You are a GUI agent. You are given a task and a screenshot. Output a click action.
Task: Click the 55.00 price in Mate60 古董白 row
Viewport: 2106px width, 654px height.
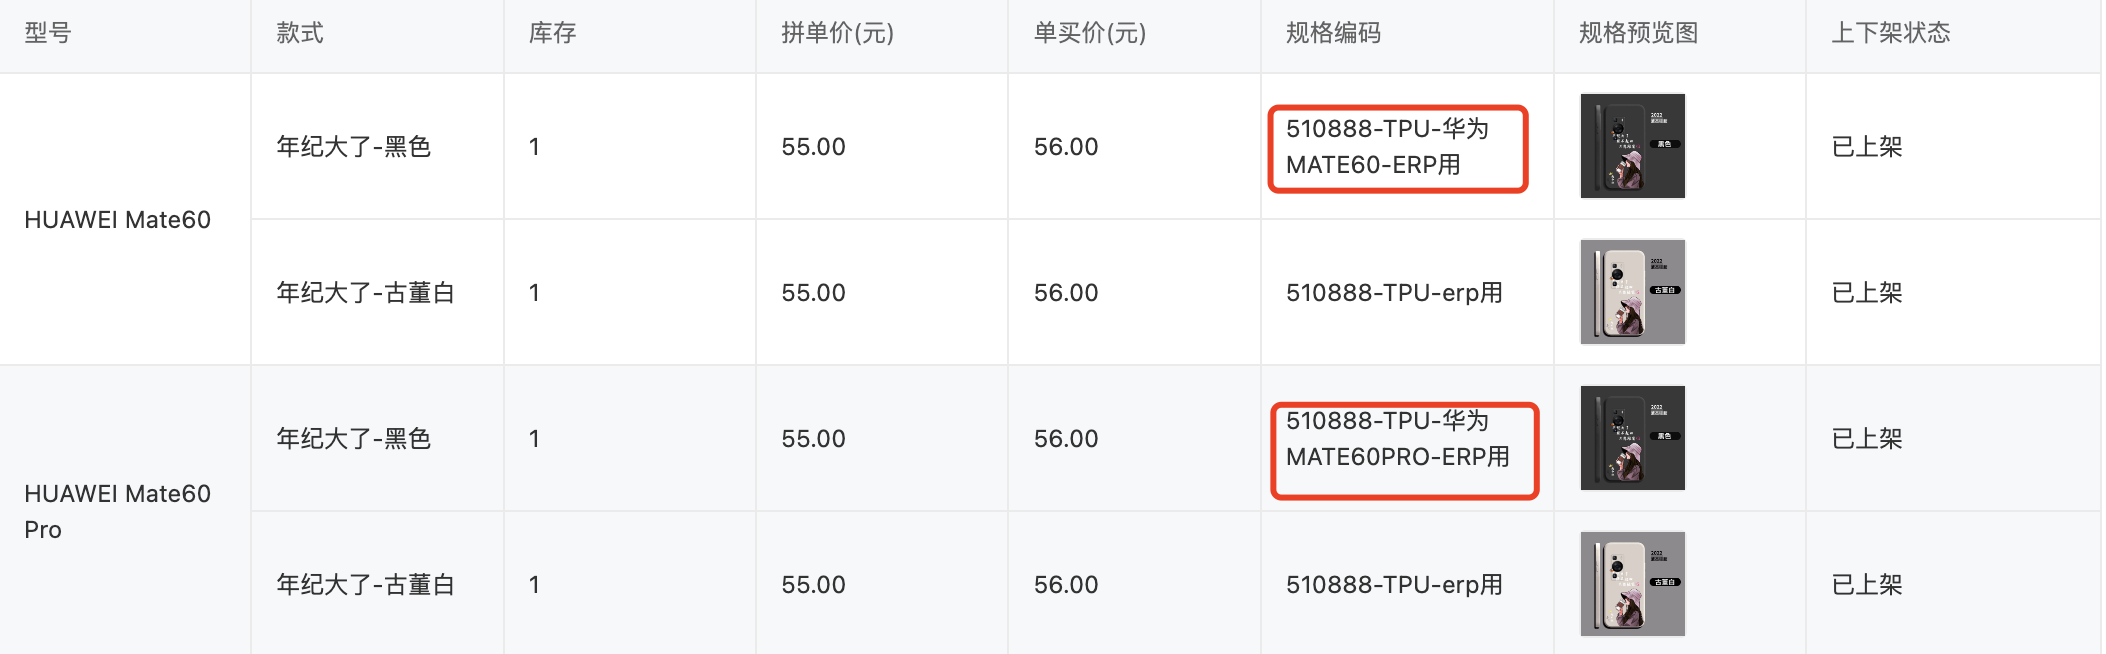click(813, 293)
